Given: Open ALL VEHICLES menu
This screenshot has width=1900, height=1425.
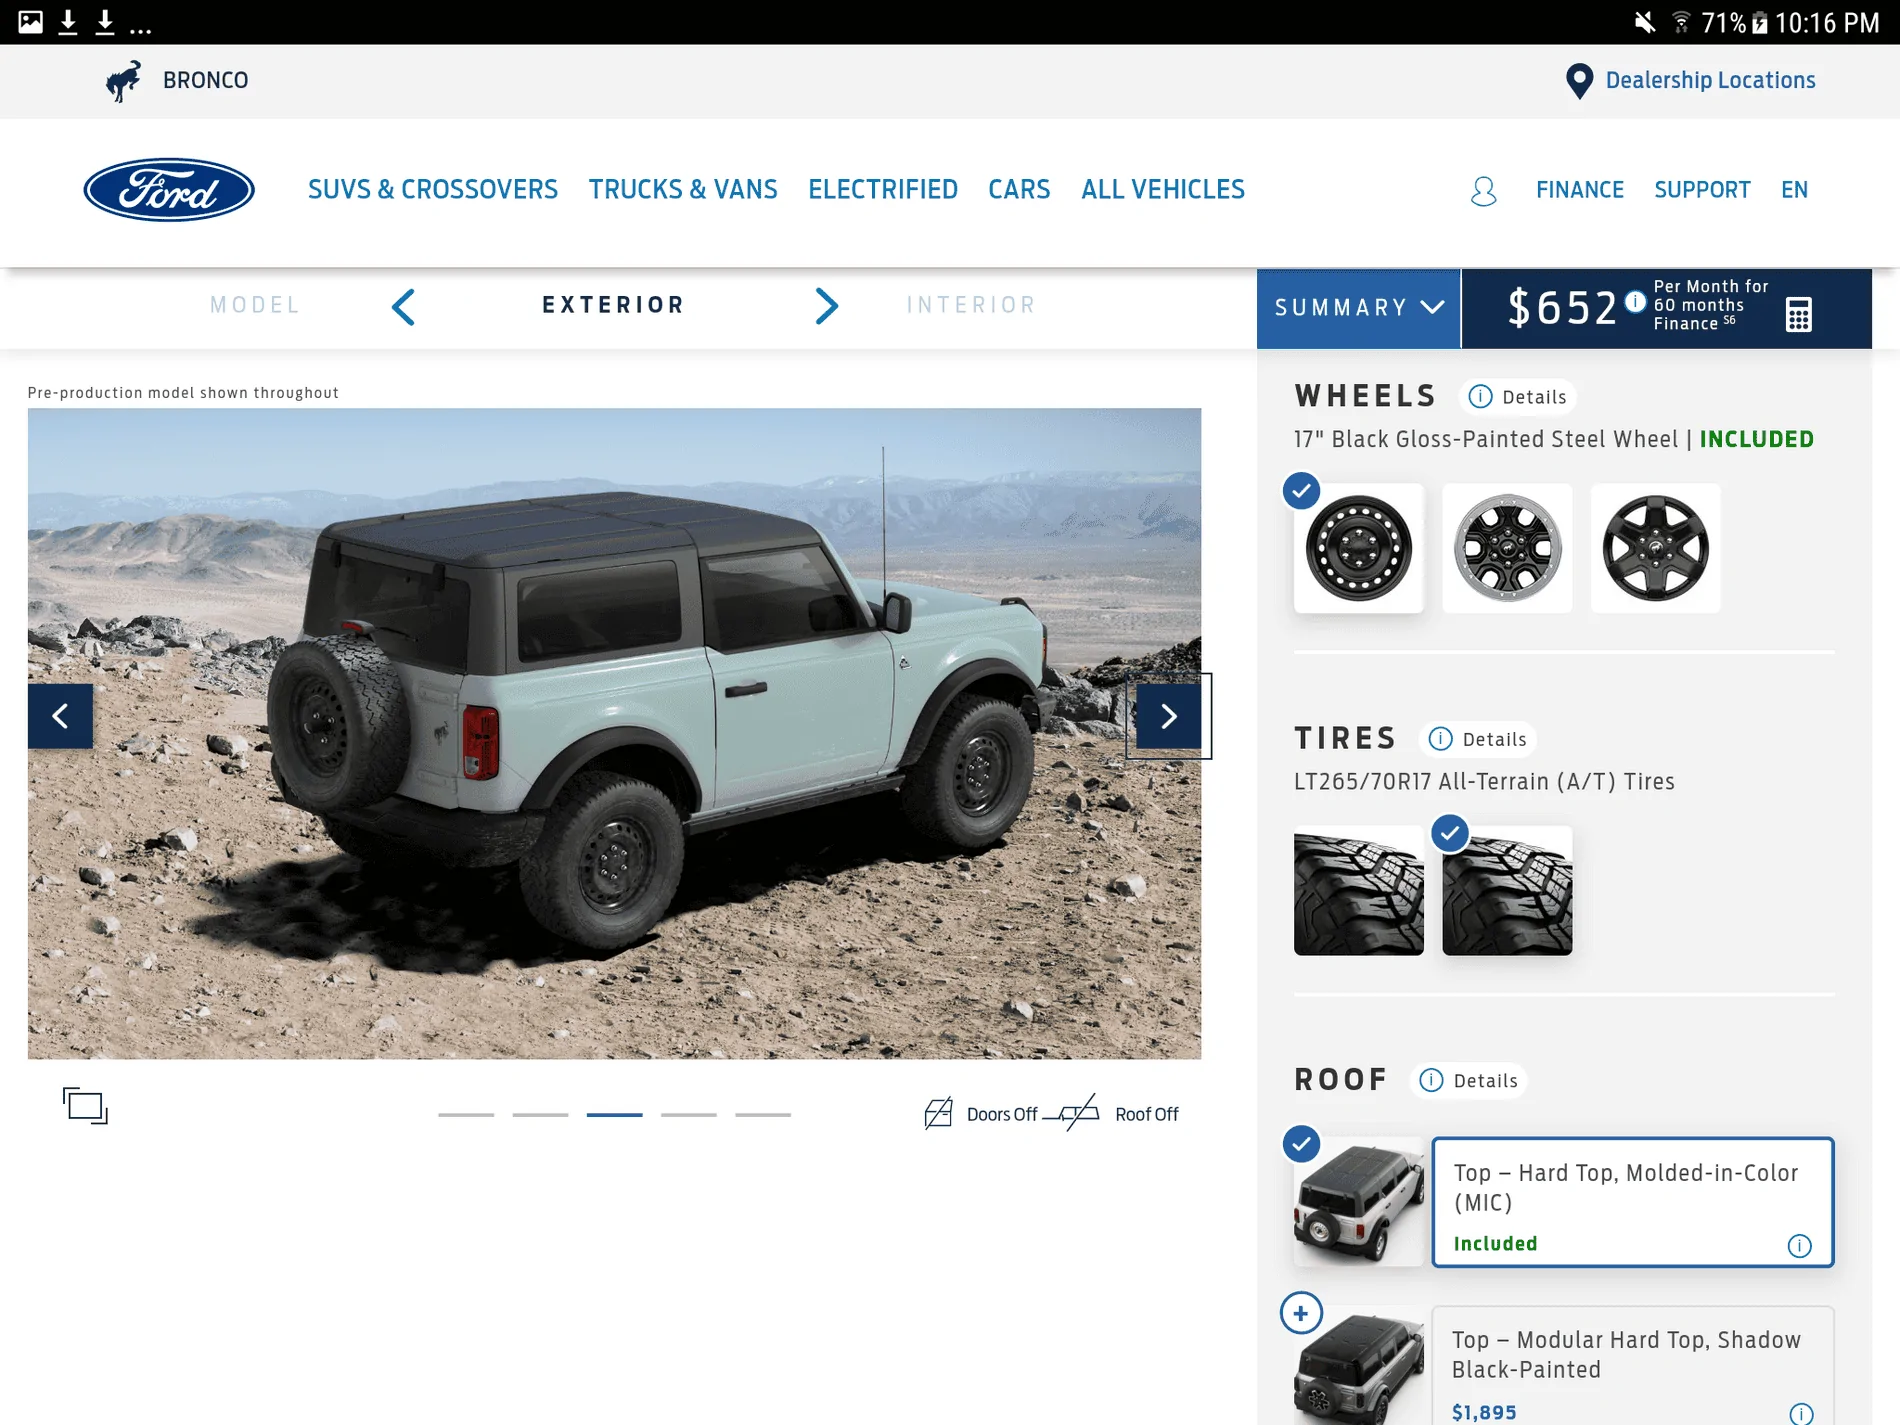Looking at the screenshot, I should (1163, 190).
